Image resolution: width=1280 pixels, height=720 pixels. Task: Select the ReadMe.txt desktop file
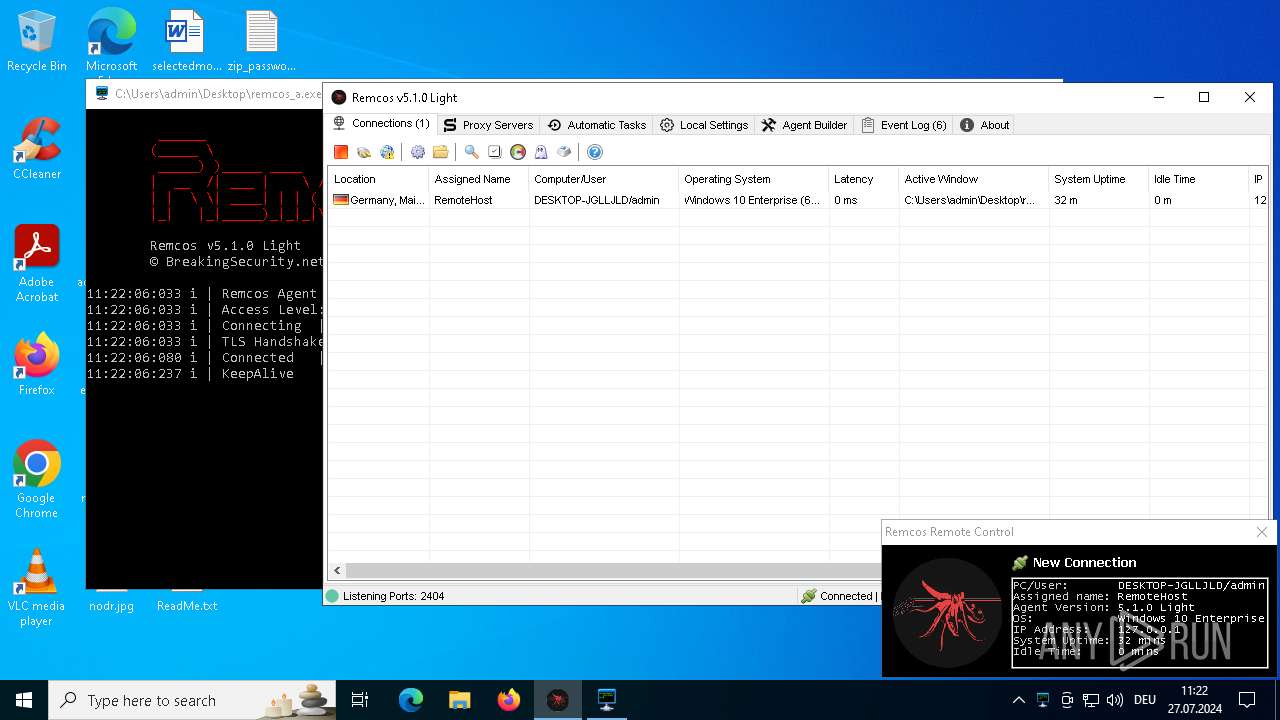(187, 606)
